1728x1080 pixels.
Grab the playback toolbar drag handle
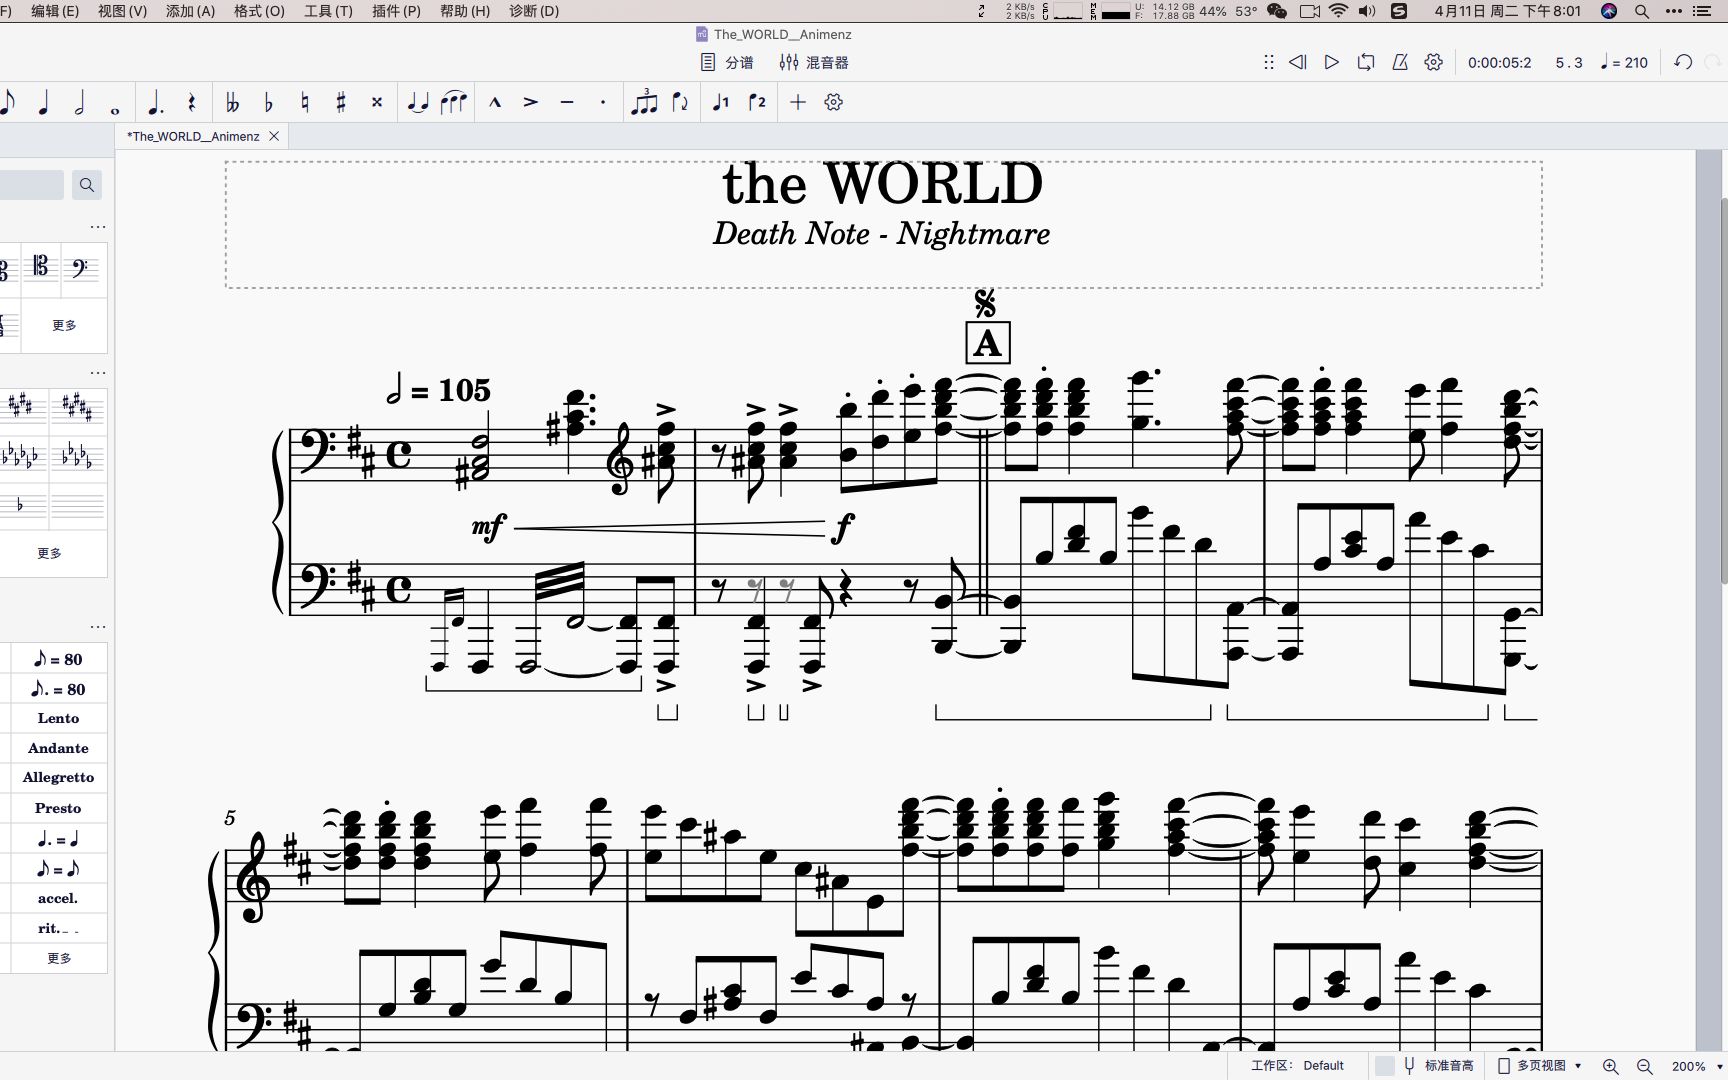click(x=1268, y=62)
